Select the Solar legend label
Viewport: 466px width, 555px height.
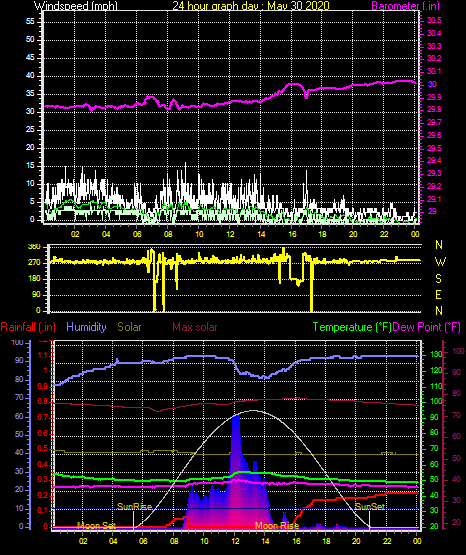(x=130, y=327)
